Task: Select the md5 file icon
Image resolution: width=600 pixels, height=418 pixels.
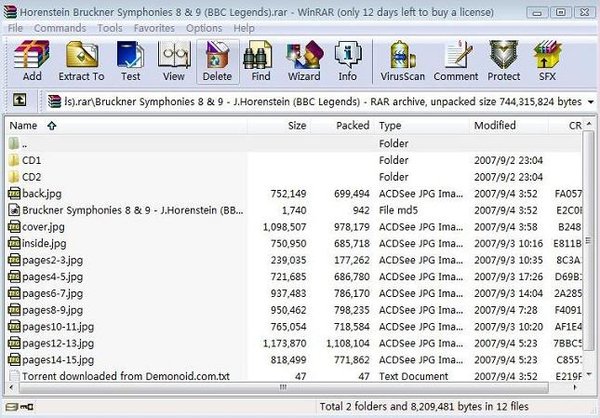Action: pyautogui.click(x=14, y=210)
